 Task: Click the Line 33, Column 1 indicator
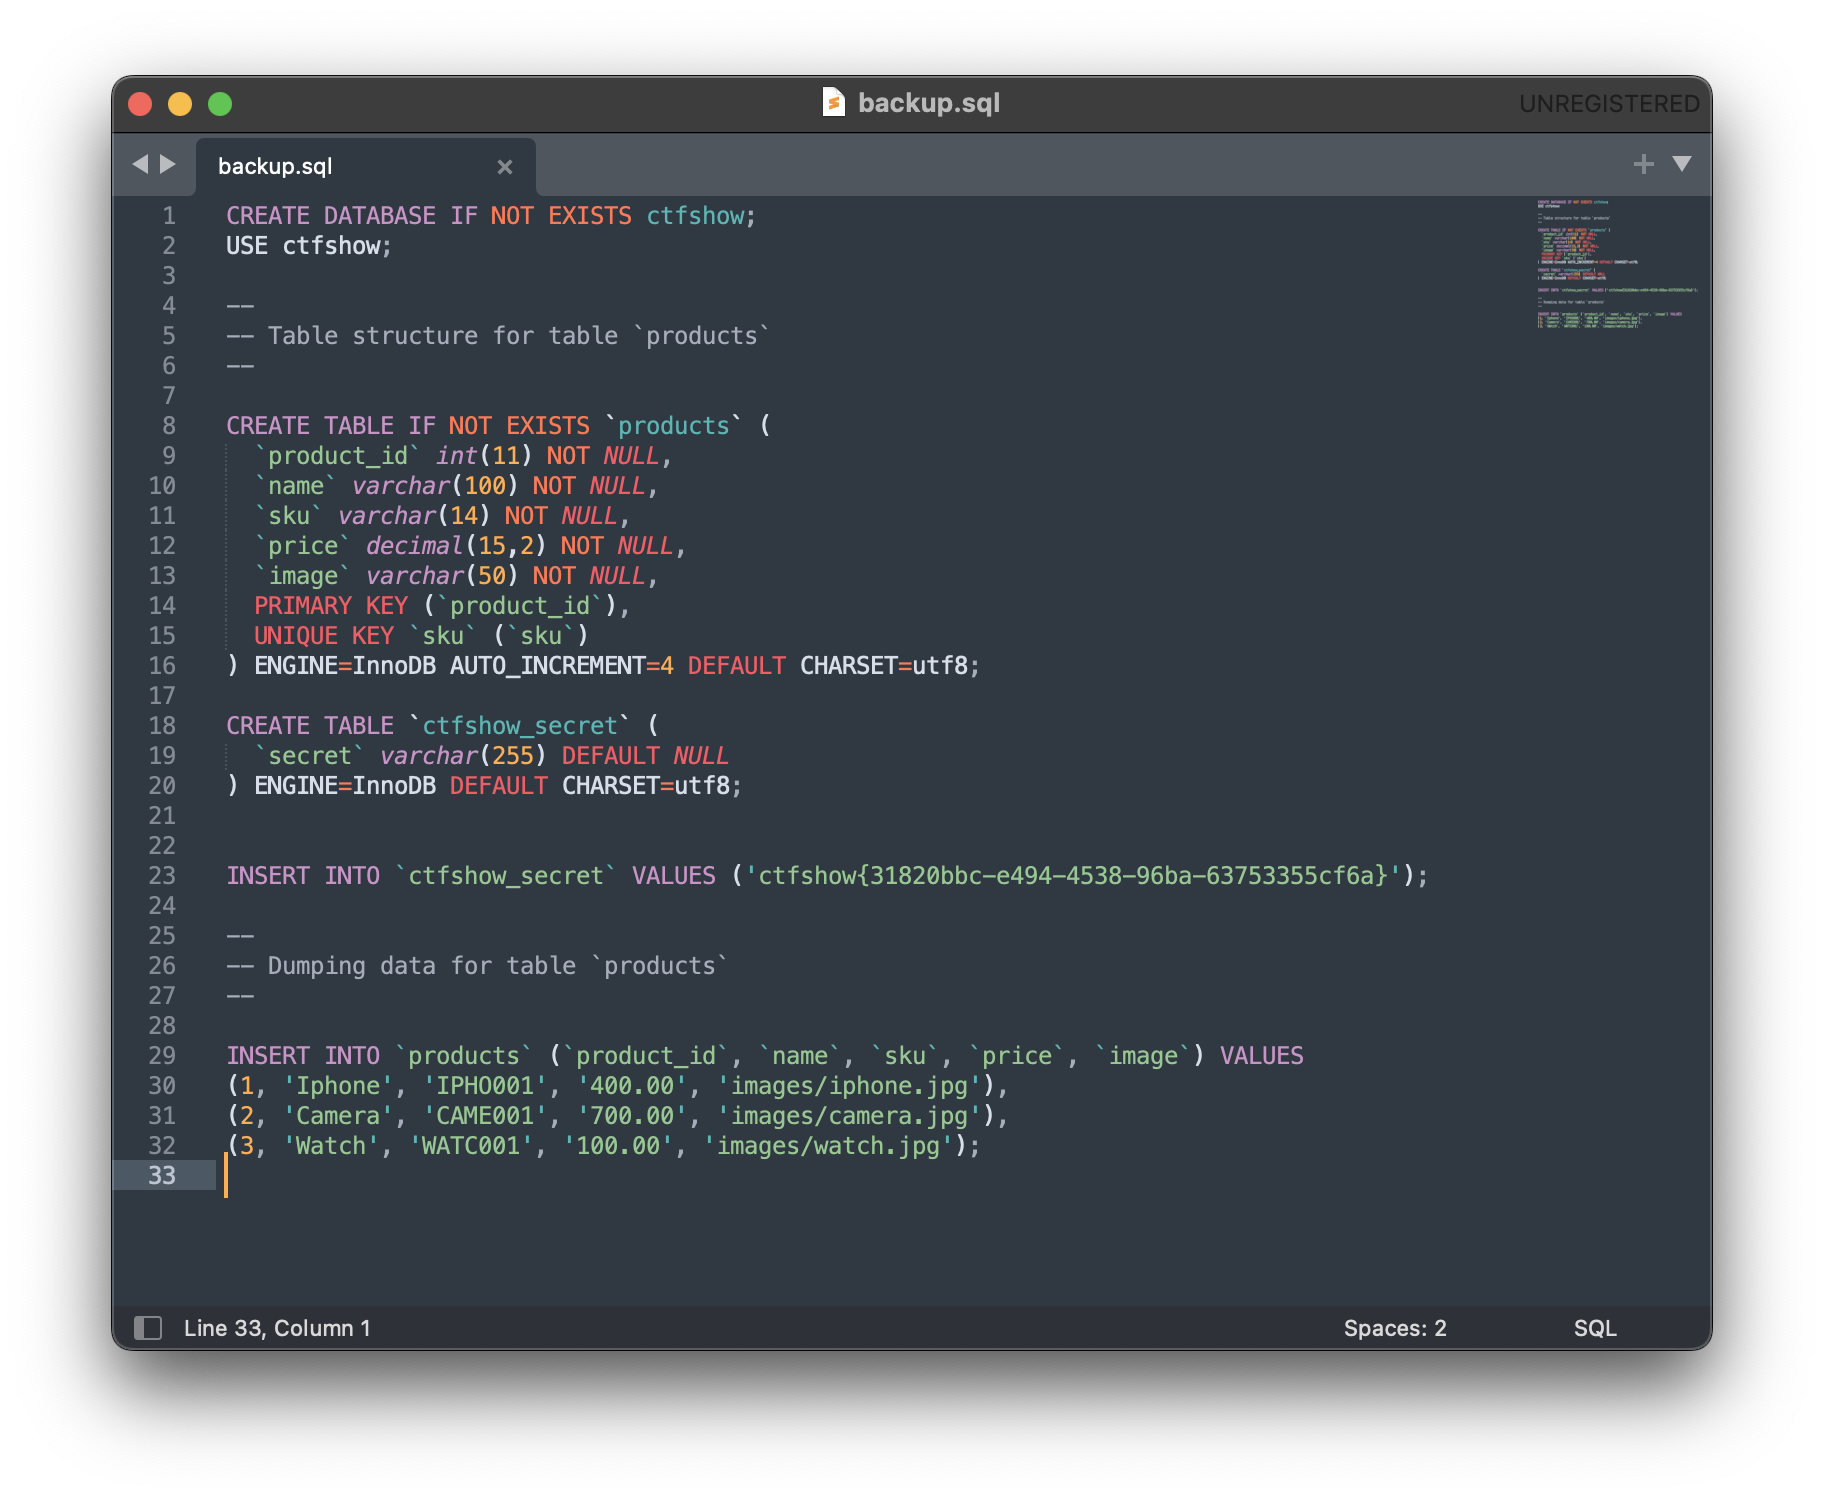(x=277, y=1328)
